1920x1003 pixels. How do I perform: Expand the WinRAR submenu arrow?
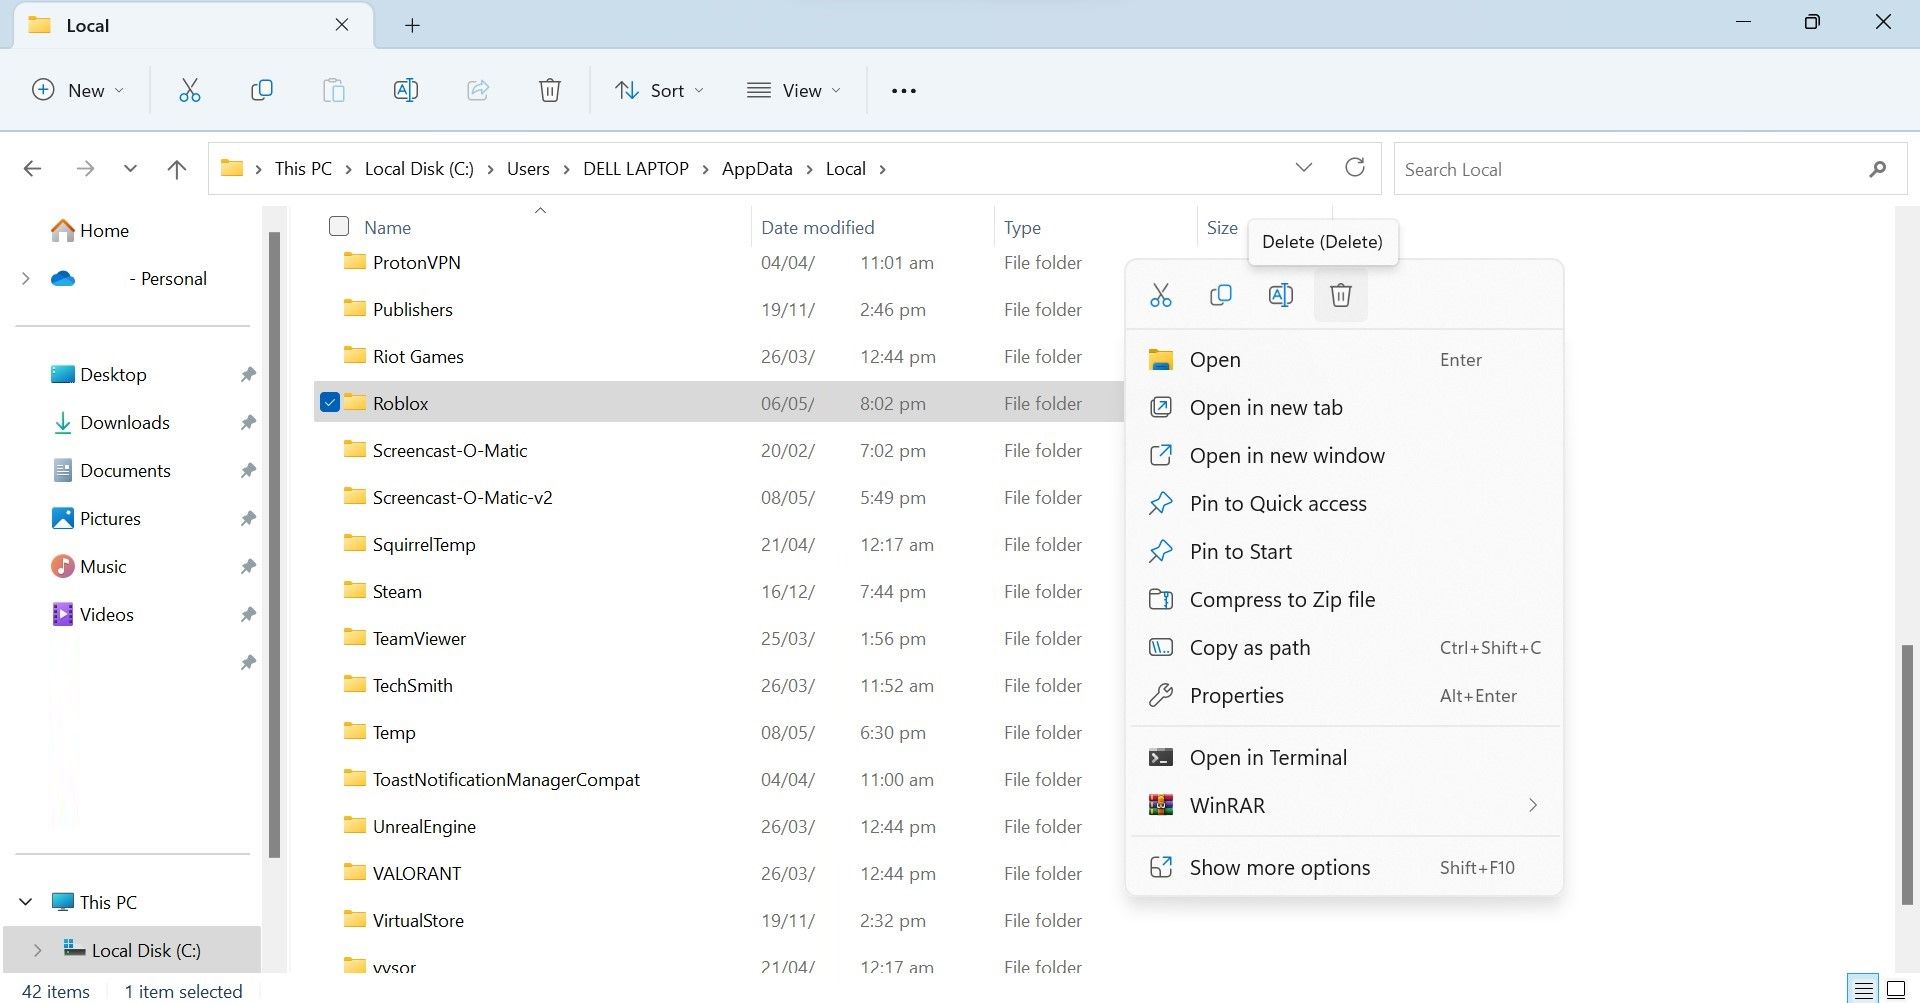[1532, 805]
